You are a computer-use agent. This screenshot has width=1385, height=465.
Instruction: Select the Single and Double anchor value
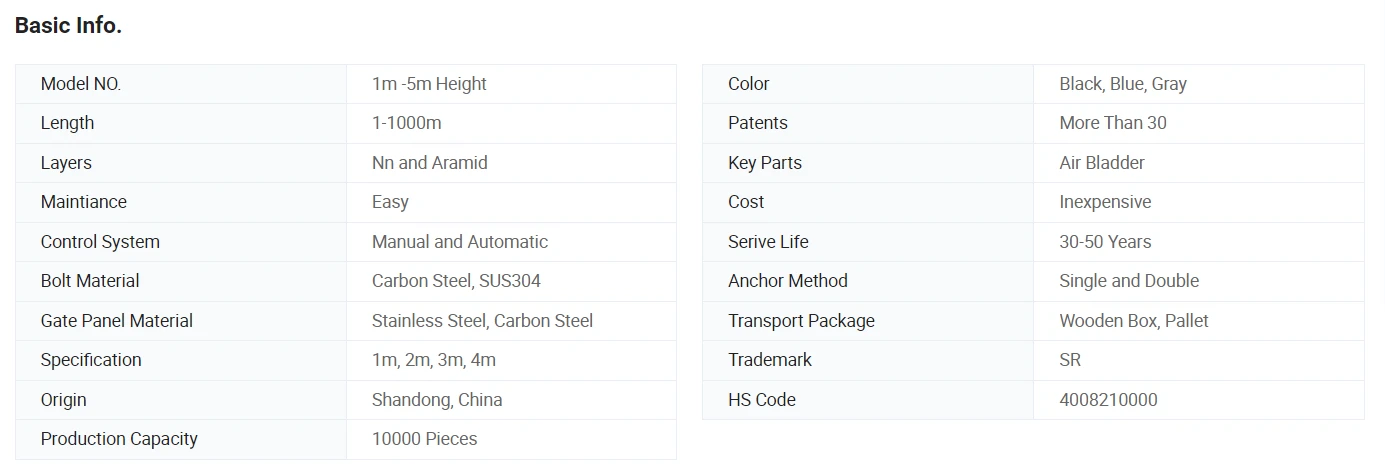(x=1129, y=281)
